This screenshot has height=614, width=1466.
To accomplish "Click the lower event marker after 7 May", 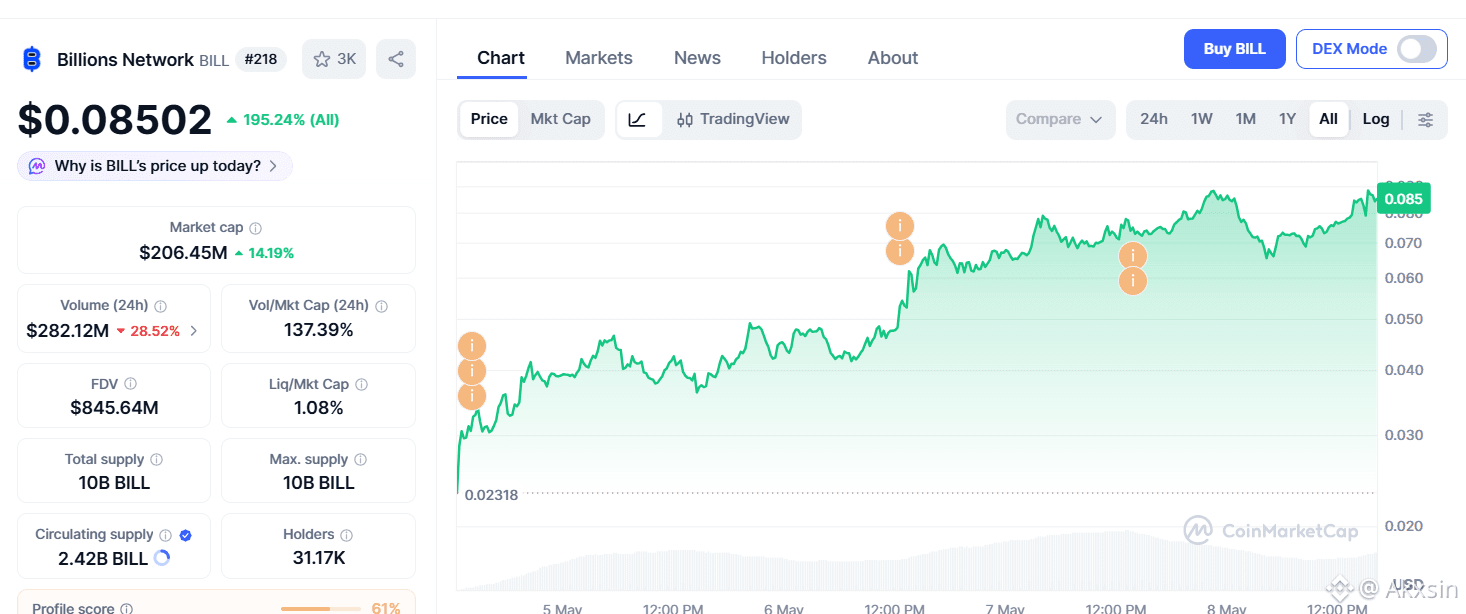I will [1133, 281].
